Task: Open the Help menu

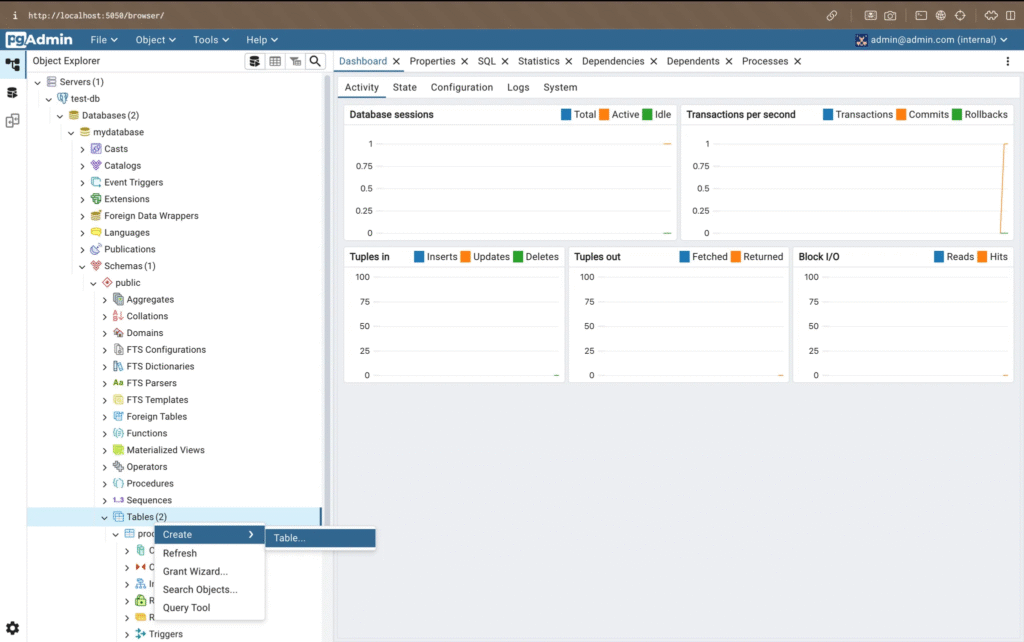Action: (x=262, y=40)
